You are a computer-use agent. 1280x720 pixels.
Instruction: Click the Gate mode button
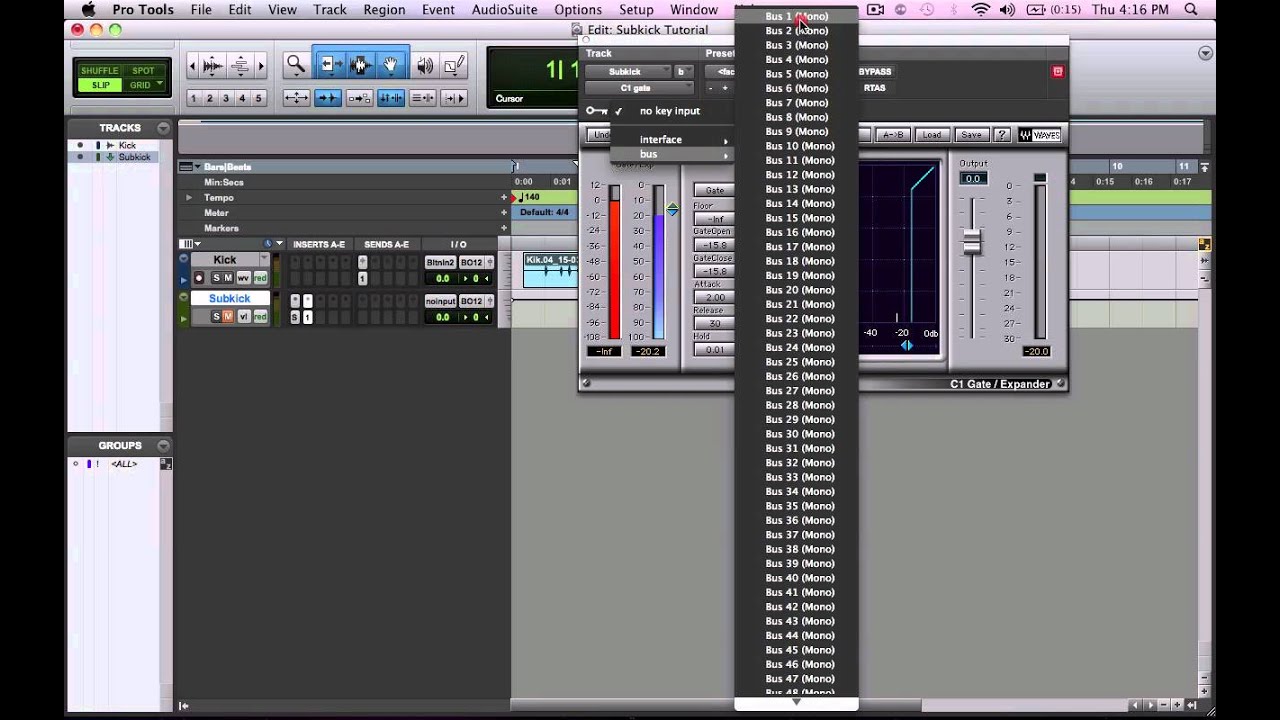[715, 190]
